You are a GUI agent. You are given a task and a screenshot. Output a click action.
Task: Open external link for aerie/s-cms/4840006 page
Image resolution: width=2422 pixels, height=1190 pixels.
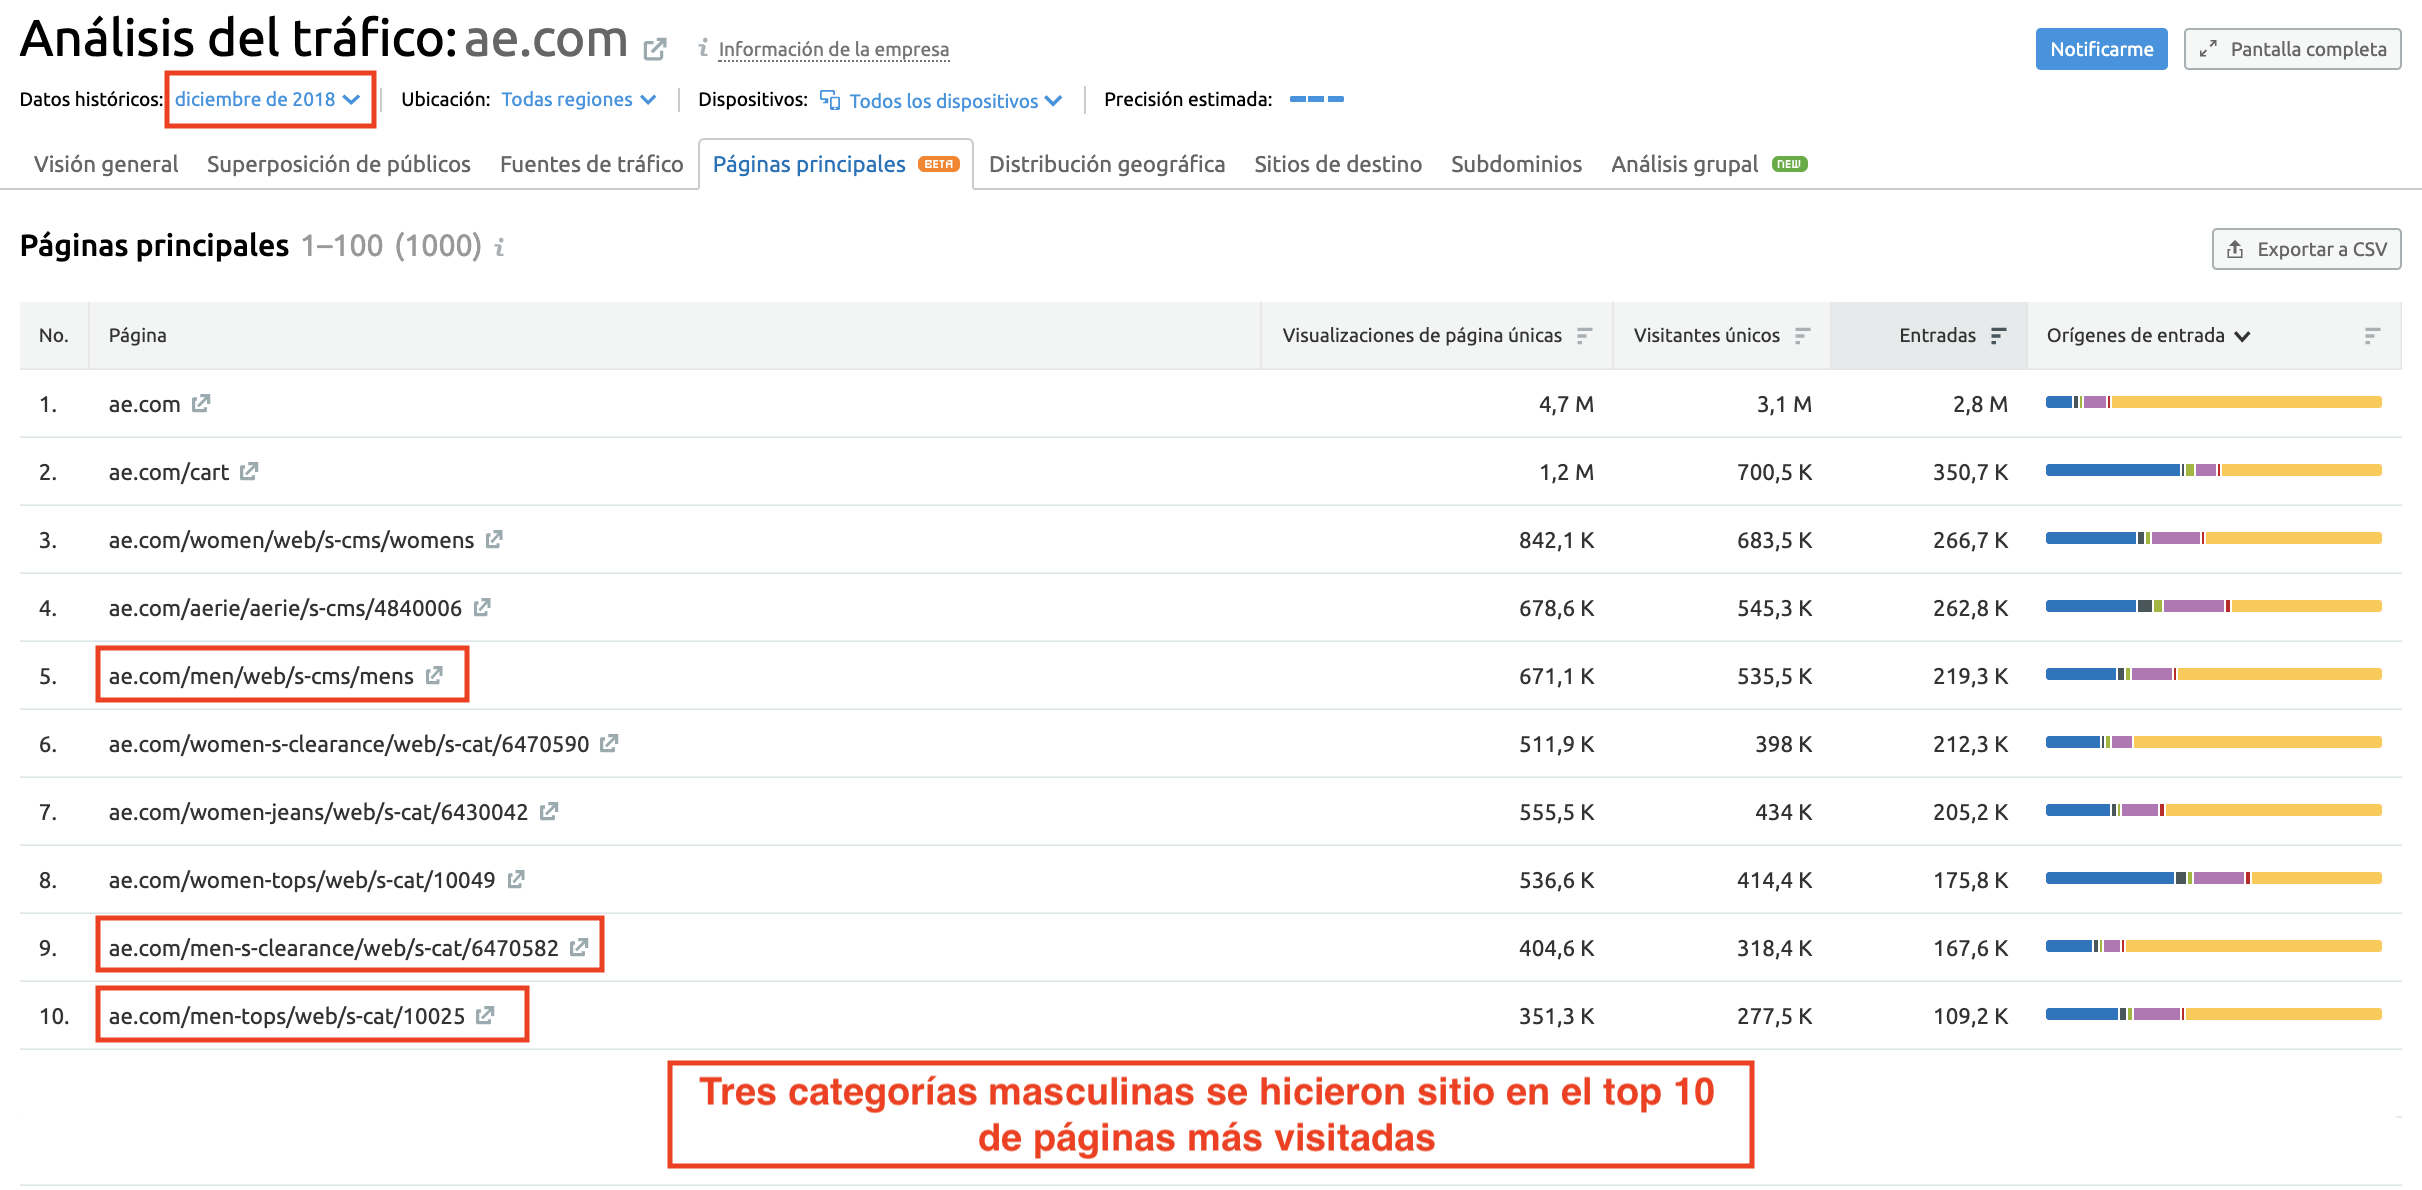click(x=482, y=607)
